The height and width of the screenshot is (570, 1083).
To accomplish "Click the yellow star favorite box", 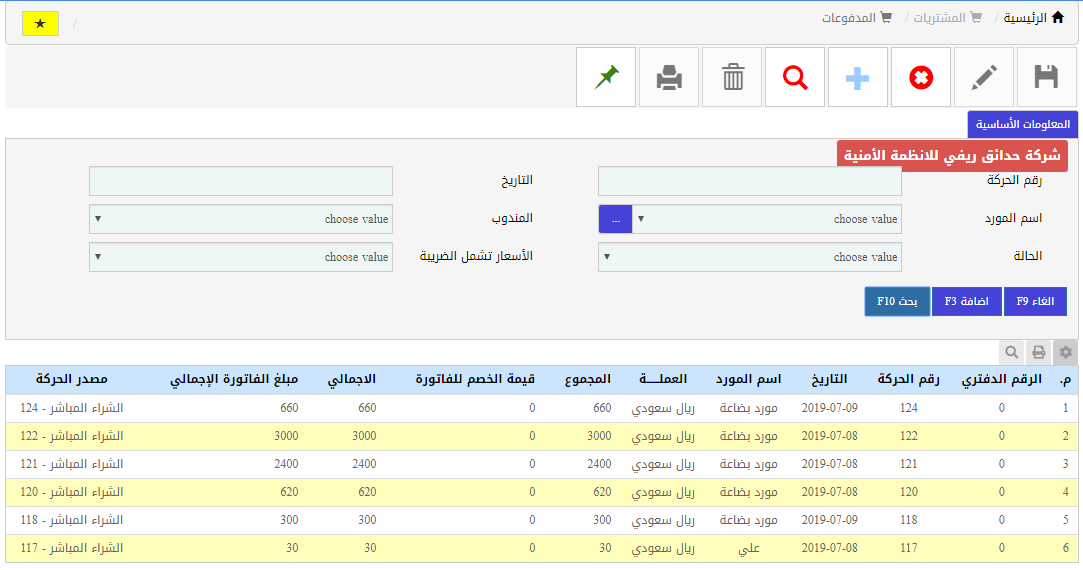I will tap(40, 24).
